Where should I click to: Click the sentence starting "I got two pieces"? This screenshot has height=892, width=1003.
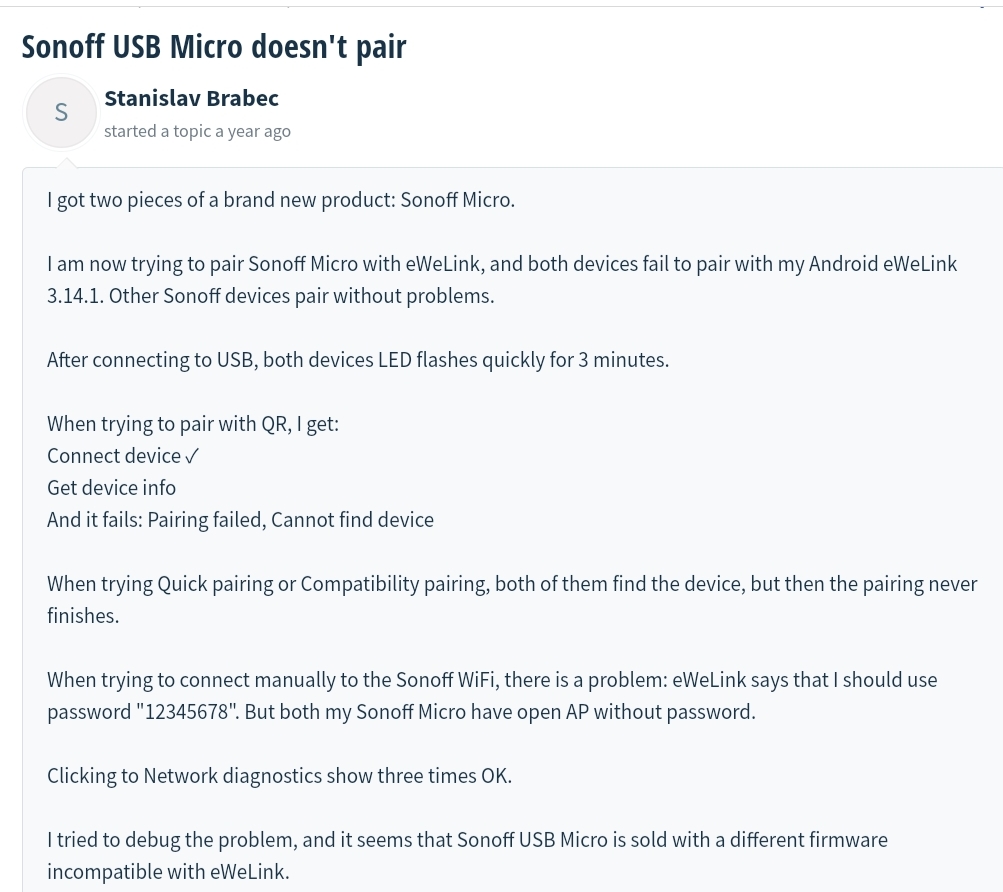pyautogui.click(x=281, y=200)
